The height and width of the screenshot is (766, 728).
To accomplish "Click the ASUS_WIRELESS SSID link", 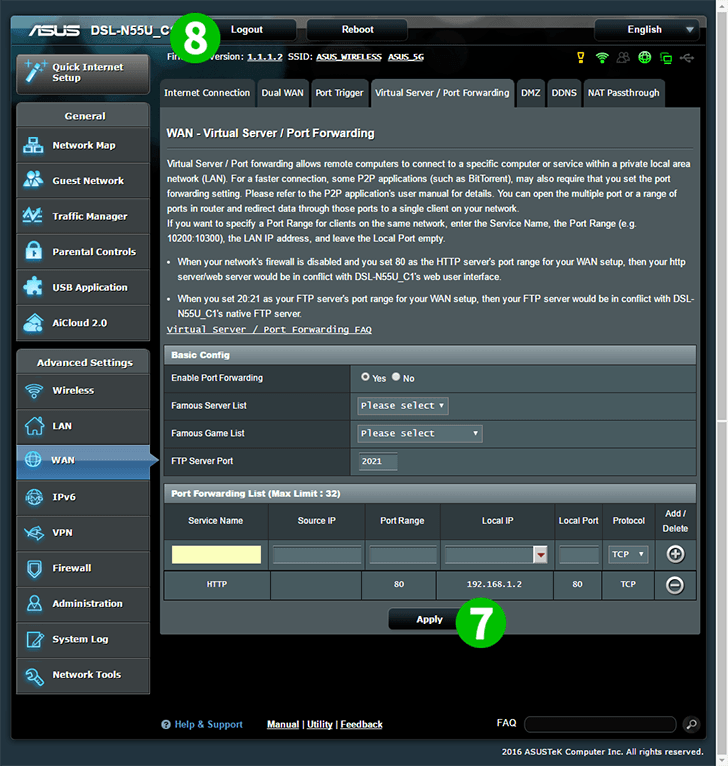I will click(x=349, y=57).
